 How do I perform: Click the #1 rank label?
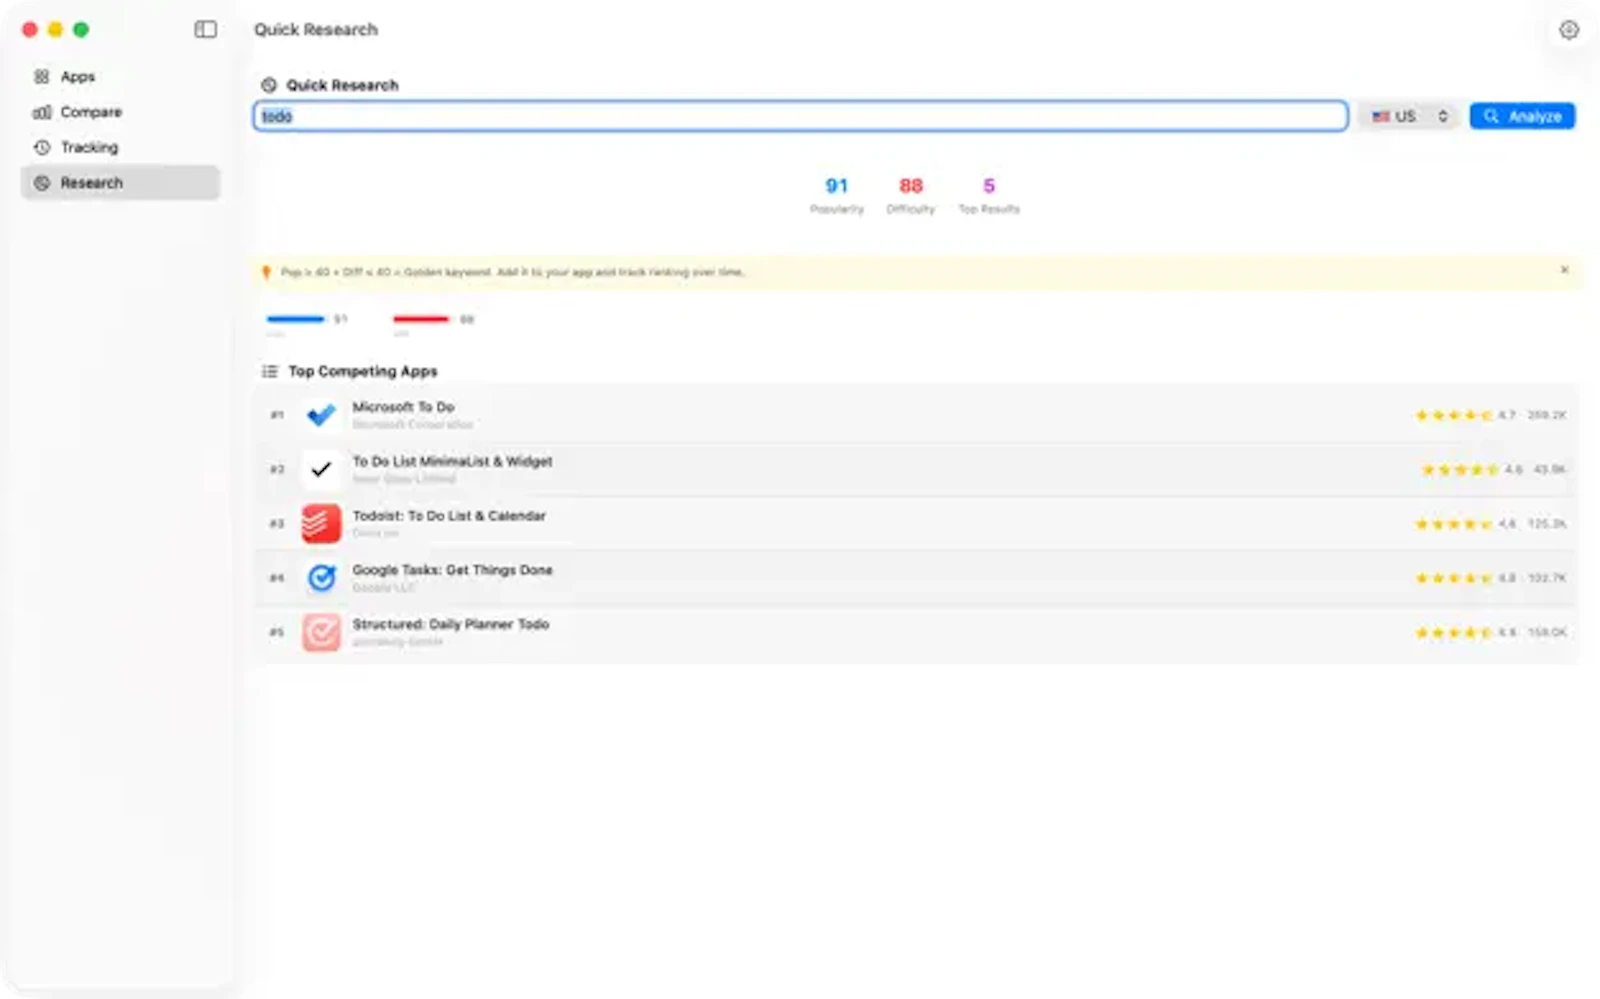tap(277, 415)
